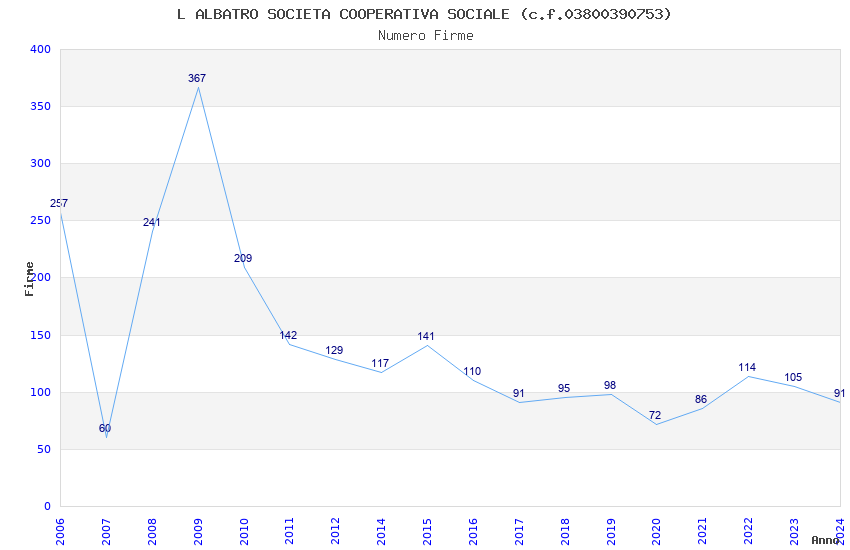Screen dimensions: 850x550
Task: Click the y-axis tick value 250
Action: coord(41,221)
